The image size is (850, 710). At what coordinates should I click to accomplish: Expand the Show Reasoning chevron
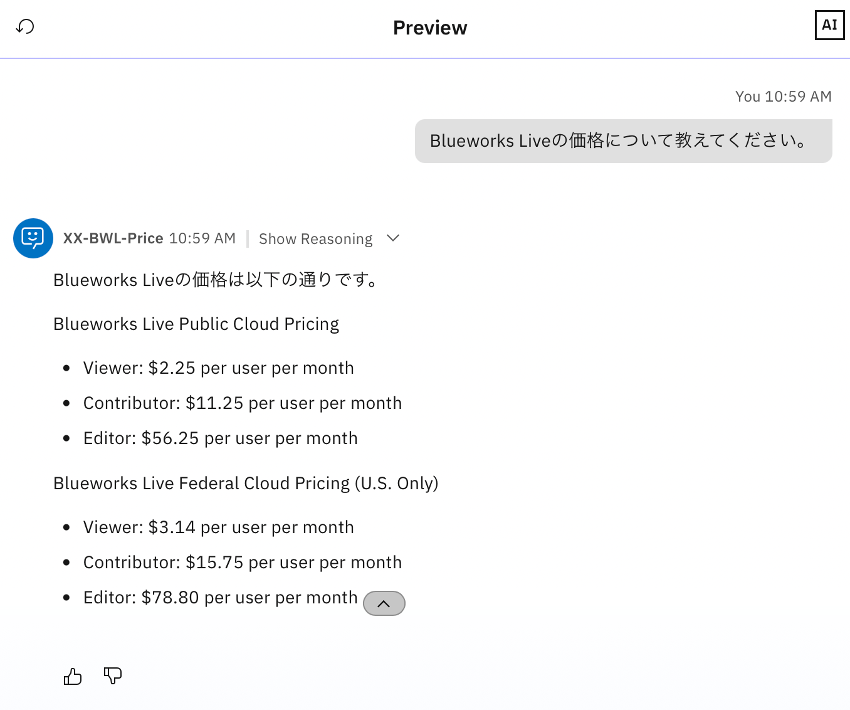[x=393, y=238]
